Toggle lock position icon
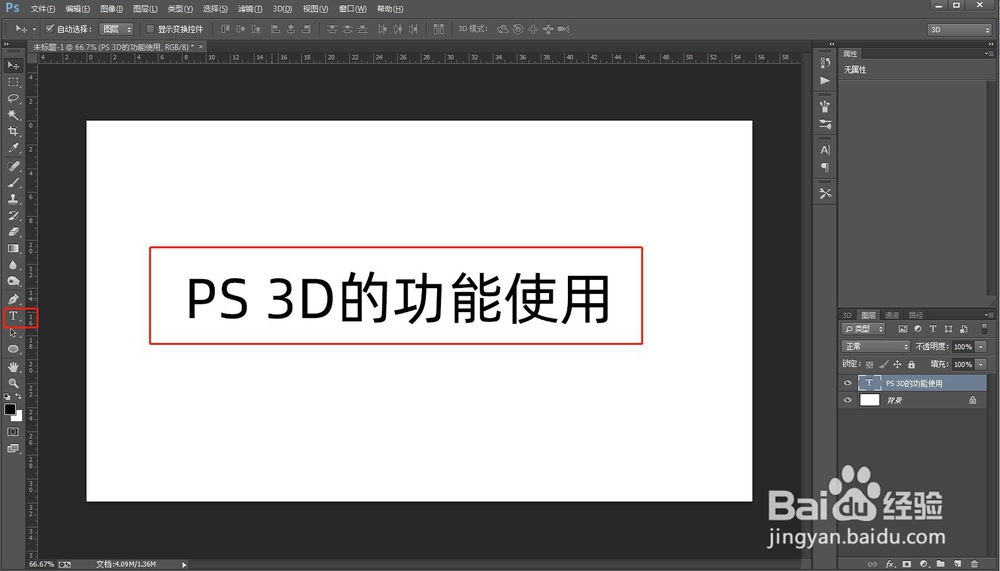Screen dimensions: 1000x571 pyautogui.click(x=897, y=364)
